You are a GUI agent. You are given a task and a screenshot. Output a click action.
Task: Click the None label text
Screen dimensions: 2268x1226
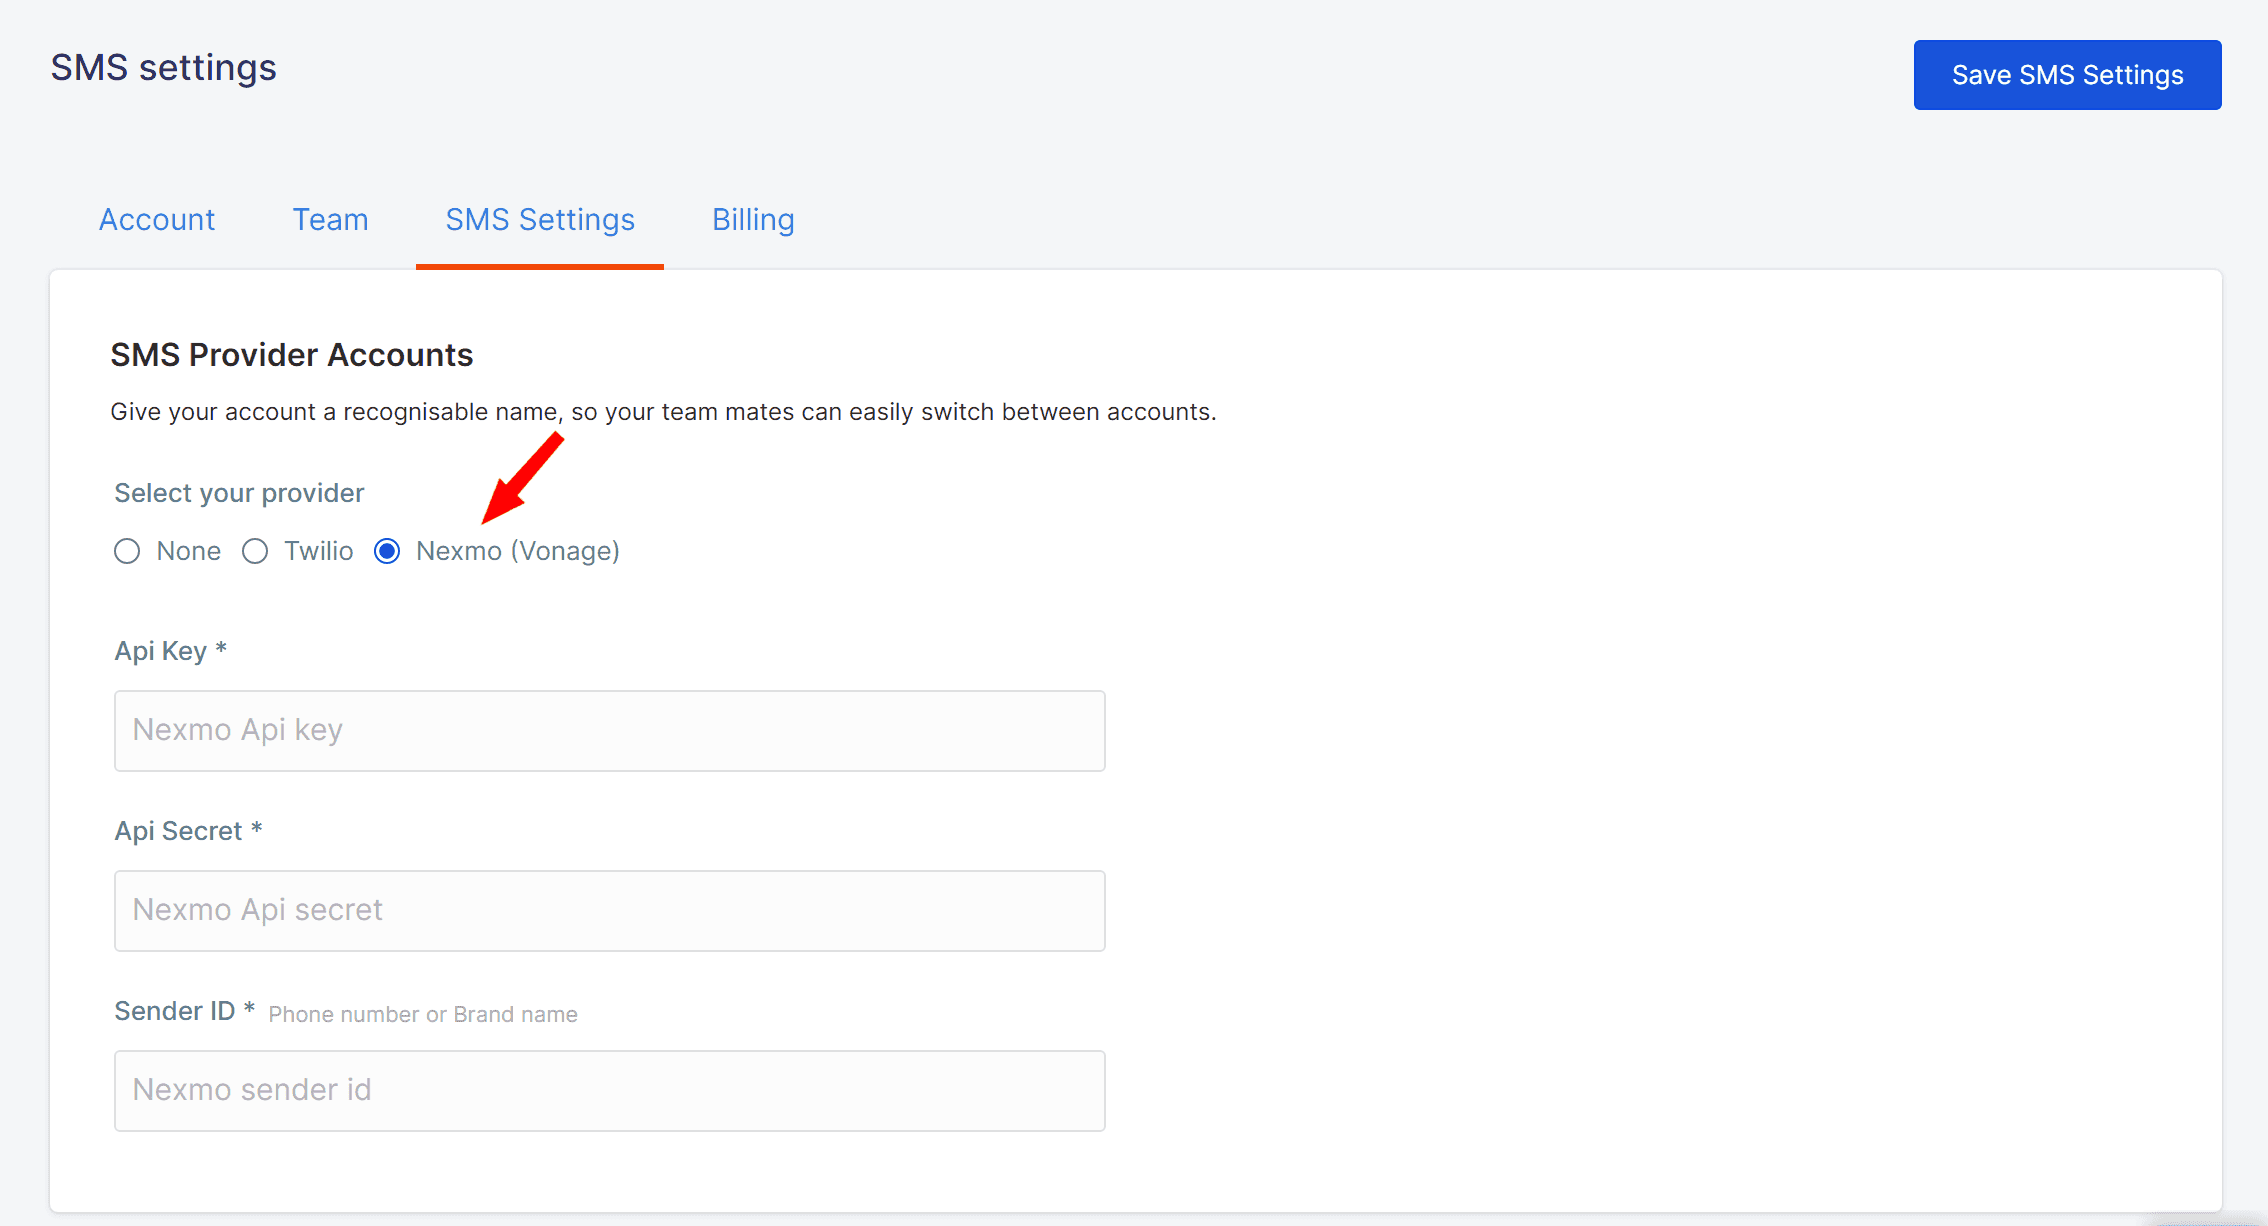coord(188,551)
